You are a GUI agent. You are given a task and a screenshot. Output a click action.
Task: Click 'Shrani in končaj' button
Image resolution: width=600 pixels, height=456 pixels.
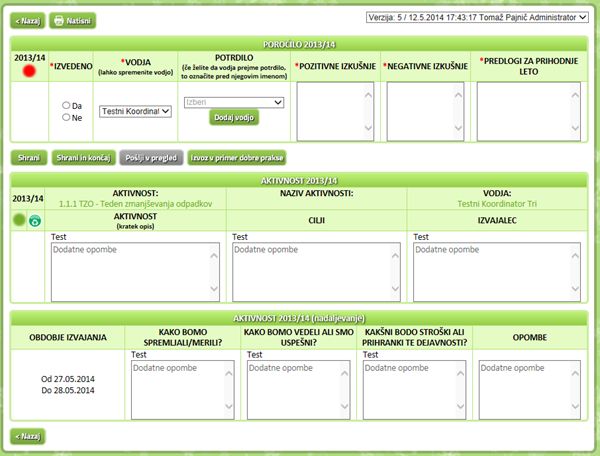[83, 157]
